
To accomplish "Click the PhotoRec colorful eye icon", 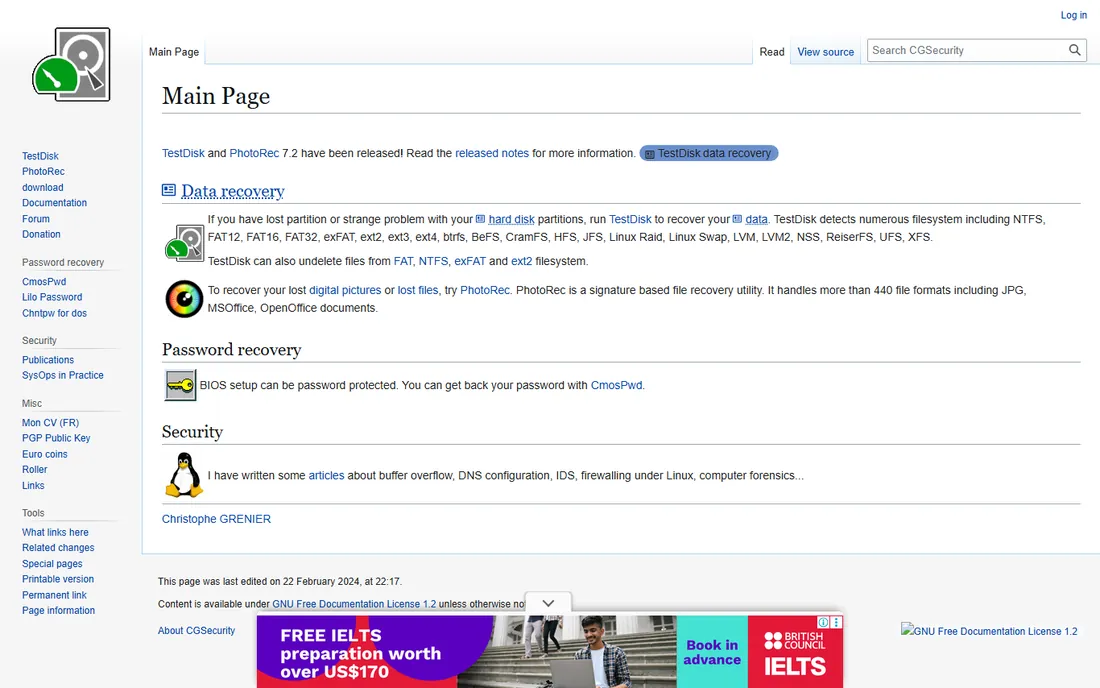I will coord(185,299).
